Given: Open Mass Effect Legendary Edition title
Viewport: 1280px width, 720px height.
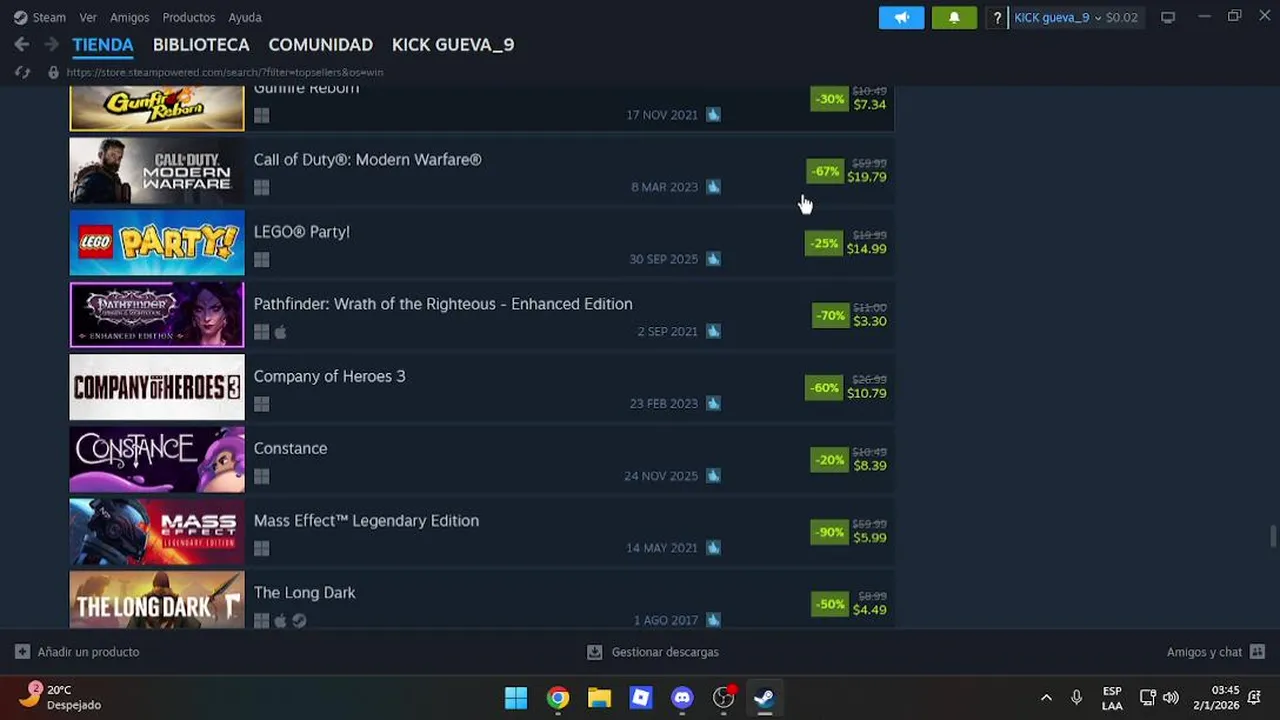Looking at the screenshot, I should pos(367,520).
